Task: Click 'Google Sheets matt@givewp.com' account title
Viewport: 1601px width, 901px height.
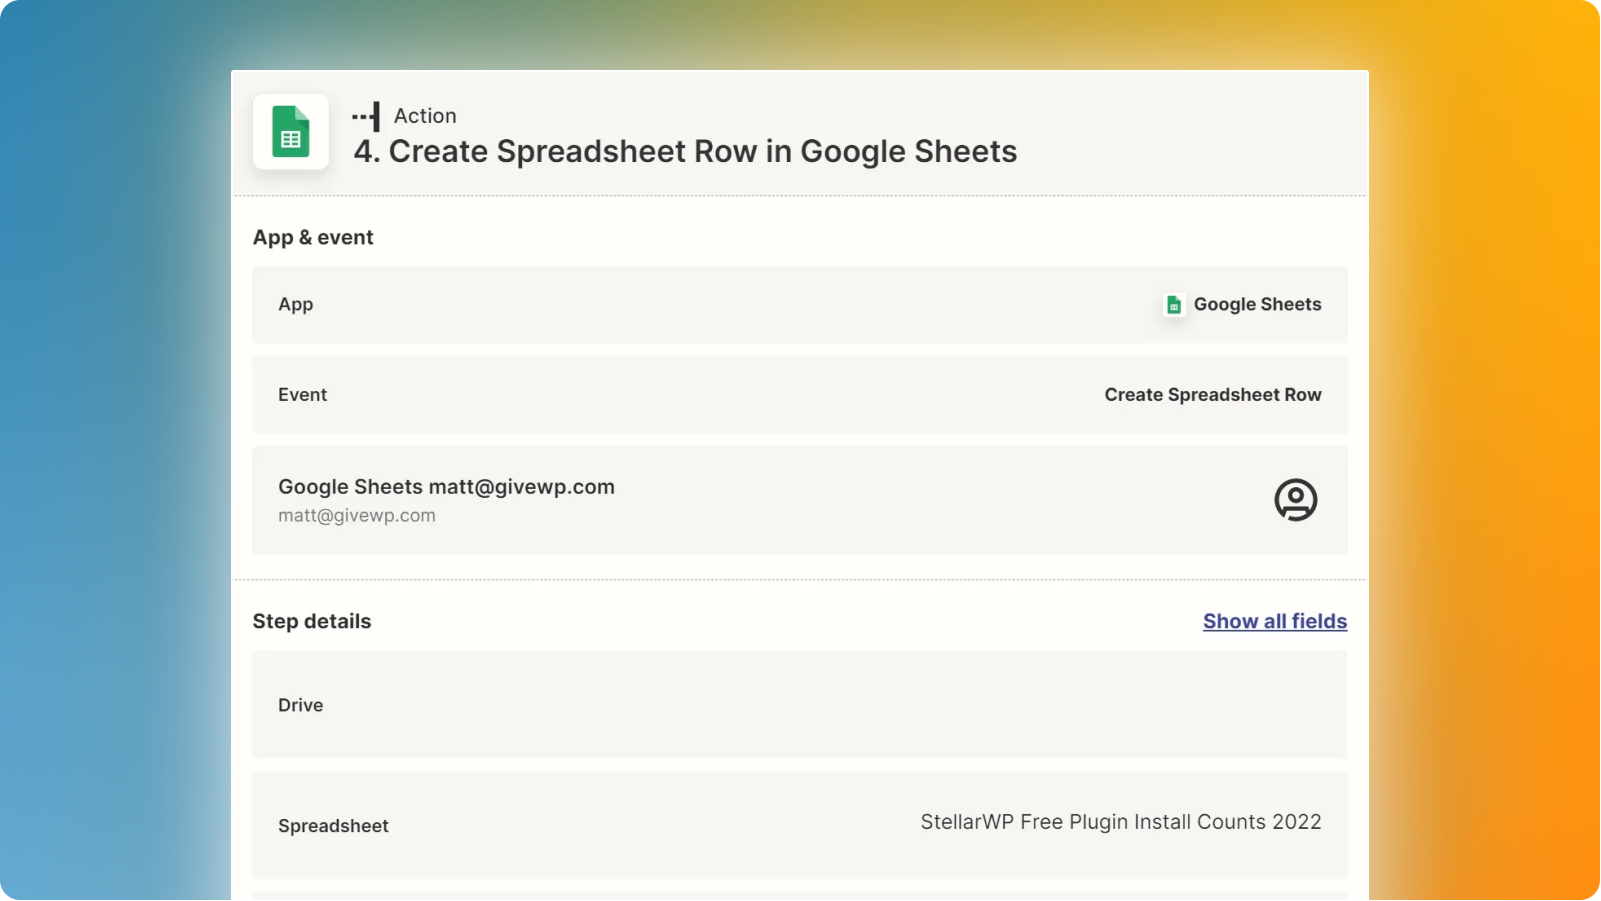Action: 446,487
